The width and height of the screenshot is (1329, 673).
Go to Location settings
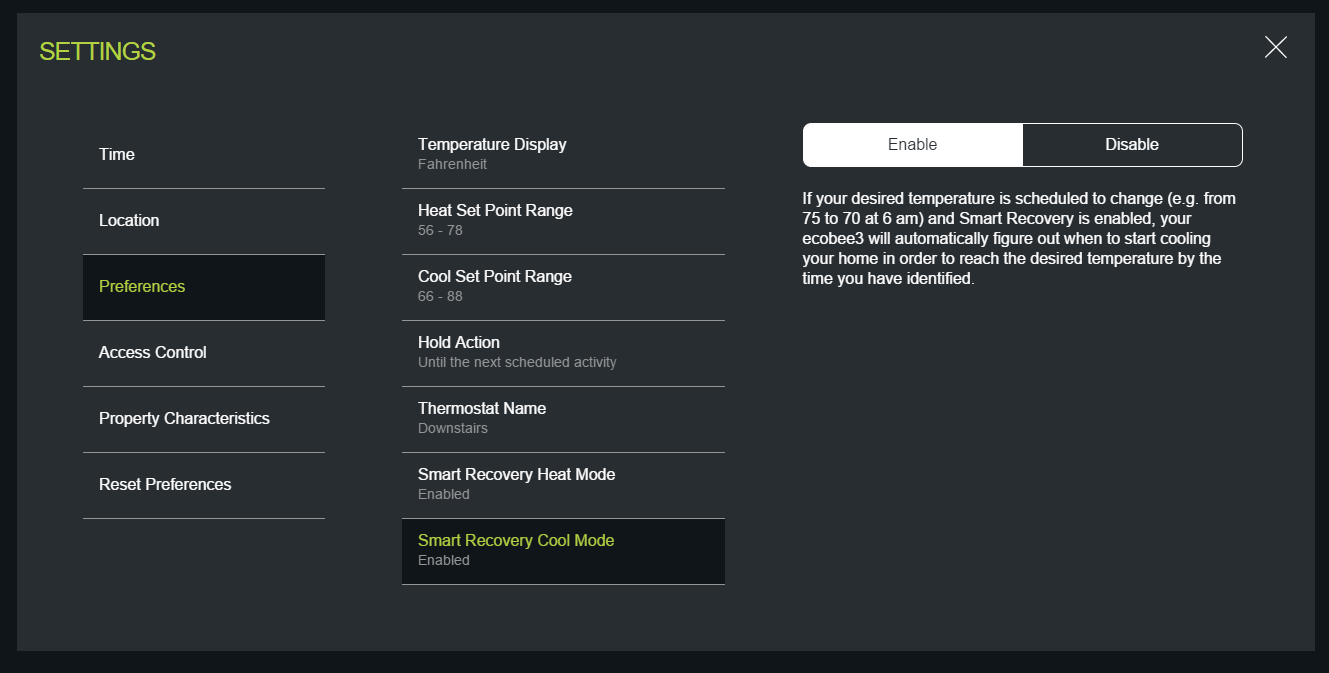point(203,221)
